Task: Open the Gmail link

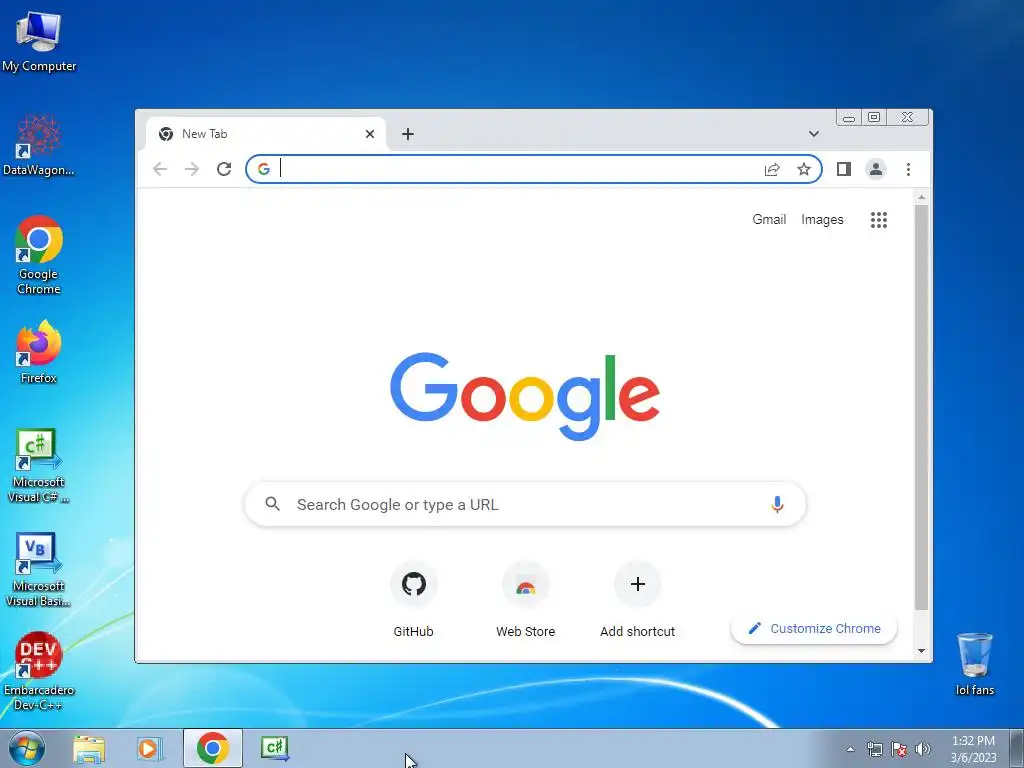Action: click(769, 219)
